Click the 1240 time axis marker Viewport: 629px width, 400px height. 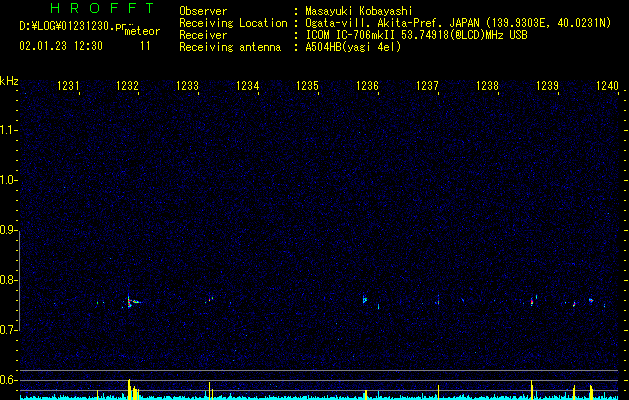pos(607,86)
